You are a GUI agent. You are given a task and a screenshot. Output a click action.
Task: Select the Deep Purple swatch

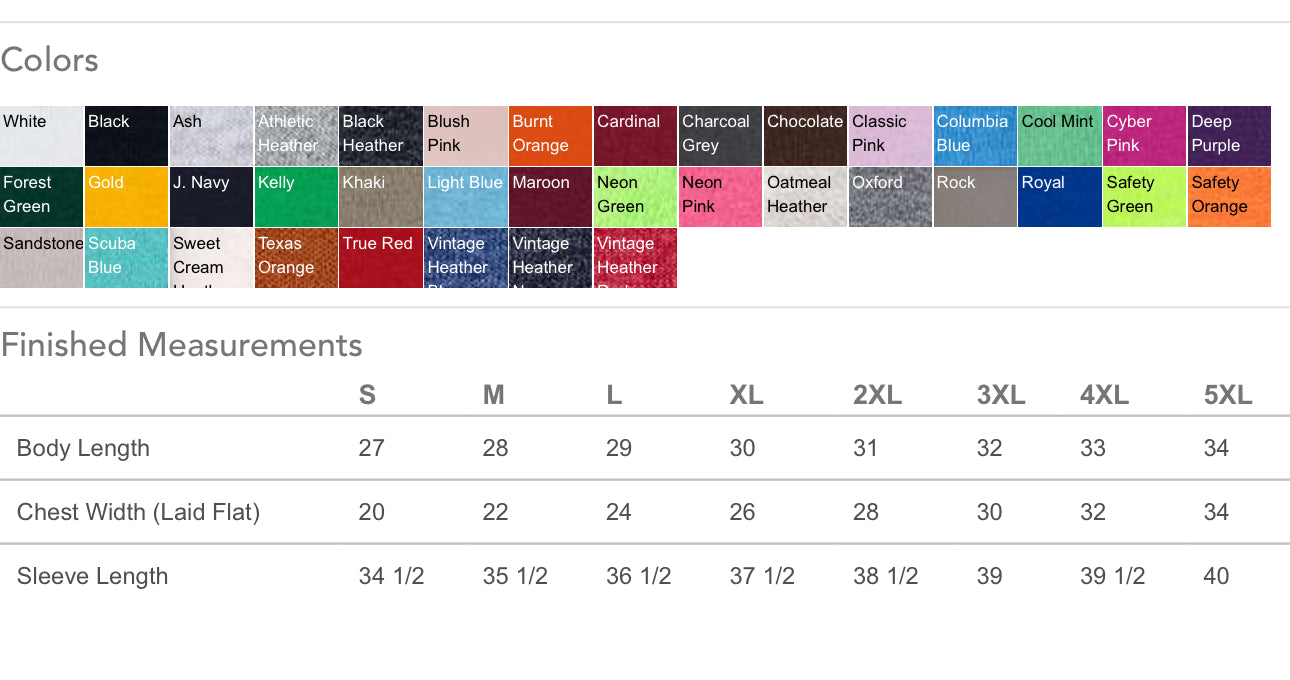[1229, 136]
